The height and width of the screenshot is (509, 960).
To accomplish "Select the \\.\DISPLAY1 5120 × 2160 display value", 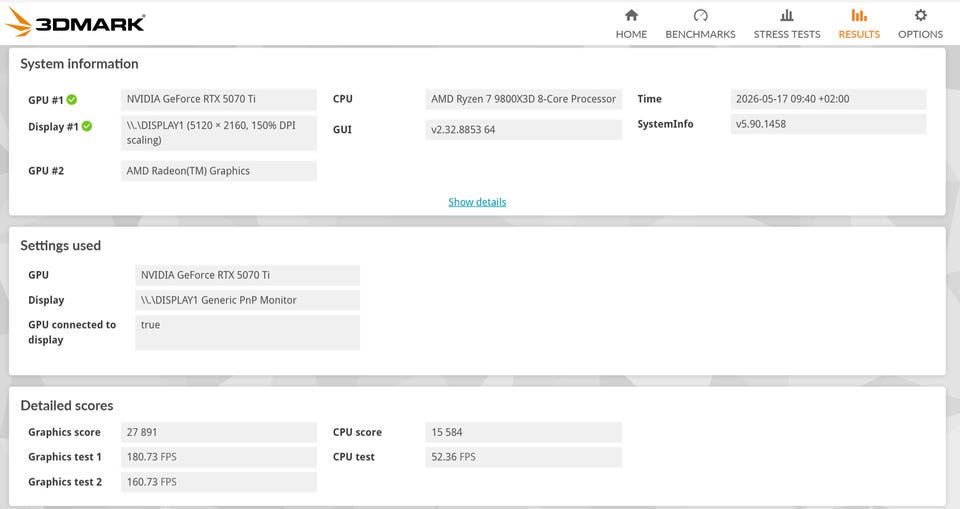I will [x=219, y=133].
